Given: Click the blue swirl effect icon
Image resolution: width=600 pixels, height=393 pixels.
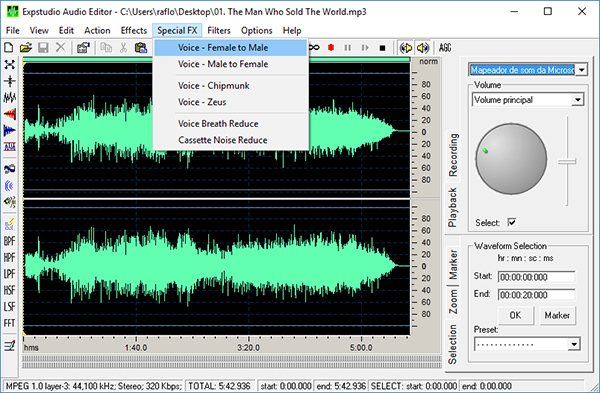Looking at the screenshot, I should click(10, 169).
